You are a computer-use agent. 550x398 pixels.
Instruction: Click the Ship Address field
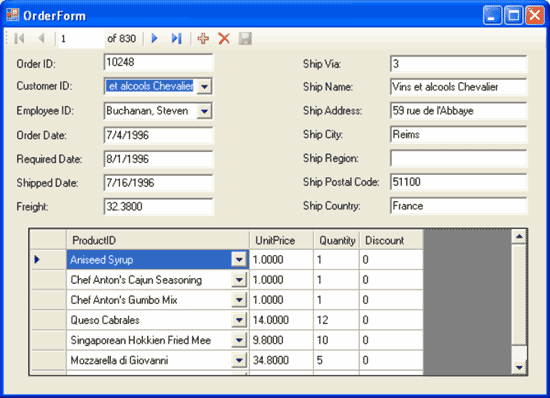click(x=458, y=111)
